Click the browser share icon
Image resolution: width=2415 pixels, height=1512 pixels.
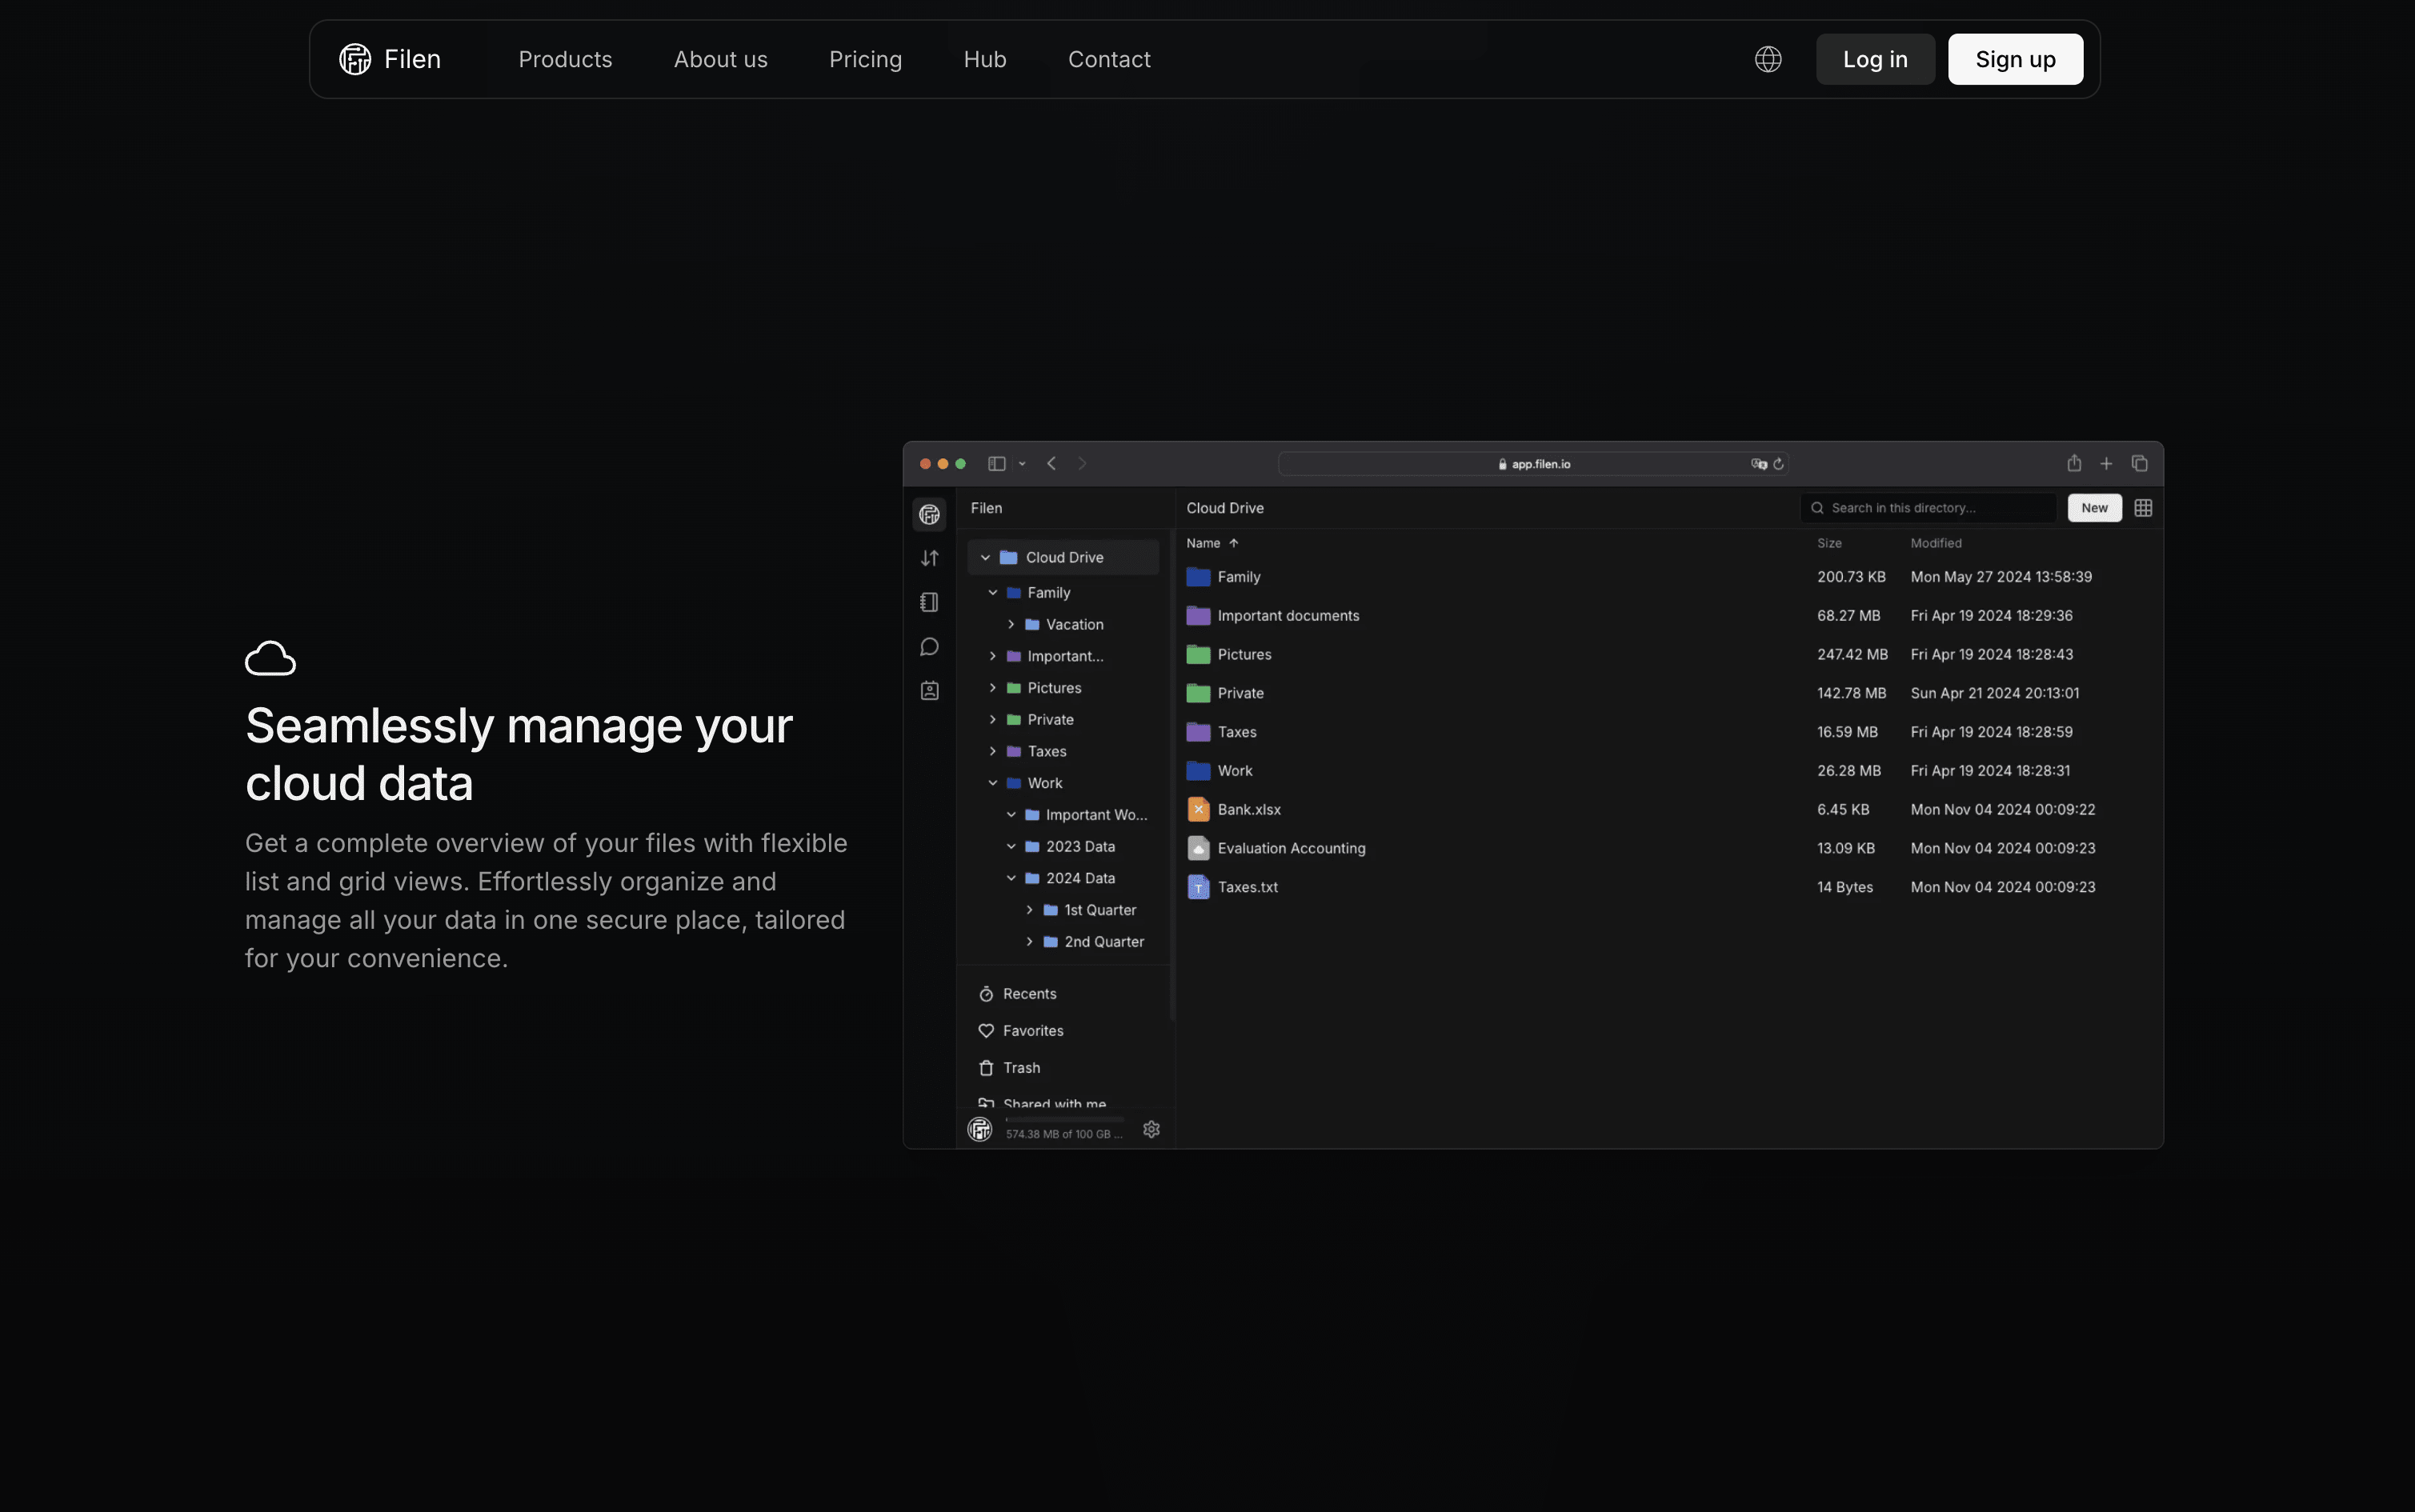(x=2074, y=463)
